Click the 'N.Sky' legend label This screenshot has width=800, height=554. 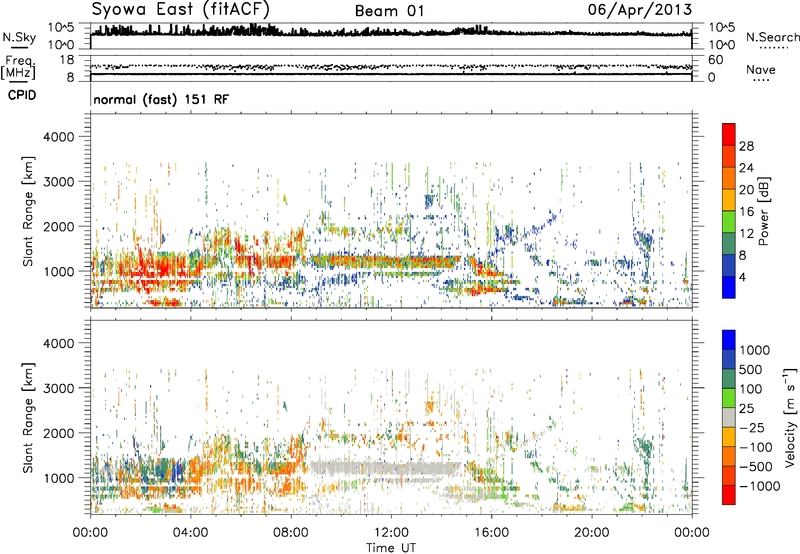coord(19,37)
